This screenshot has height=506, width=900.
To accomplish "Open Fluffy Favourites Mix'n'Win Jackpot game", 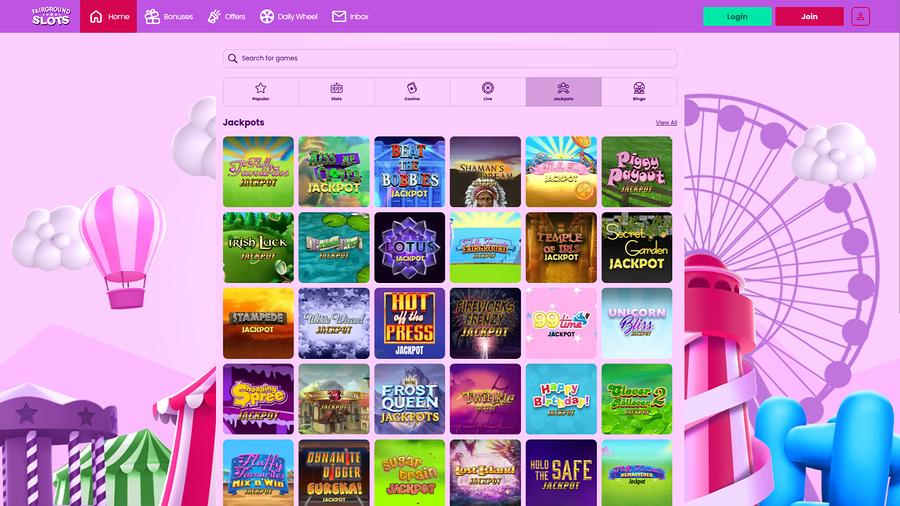I will pyautogui.click(x=258, y=473).
